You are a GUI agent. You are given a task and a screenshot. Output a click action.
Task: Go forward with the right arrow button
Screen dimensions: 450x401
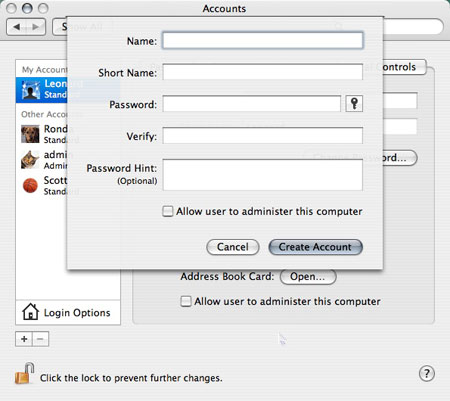[36, 27]
